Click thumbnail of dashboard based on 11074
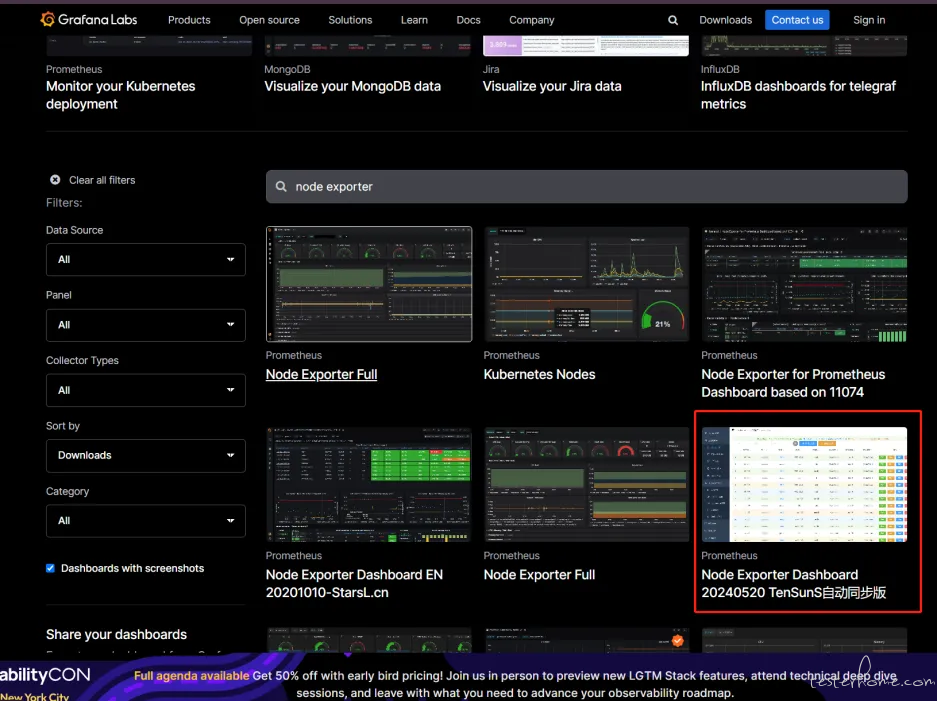The width and height of the screenshot is (937, 701). [x=804, y=284]
